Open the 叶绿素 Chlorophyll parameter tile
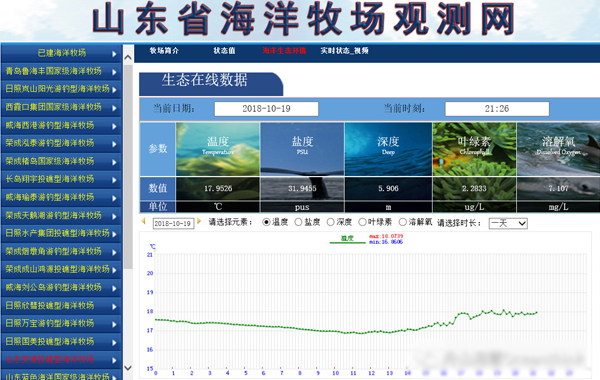Viewport: 600px width, 380px height. click(x=474, y=149)
